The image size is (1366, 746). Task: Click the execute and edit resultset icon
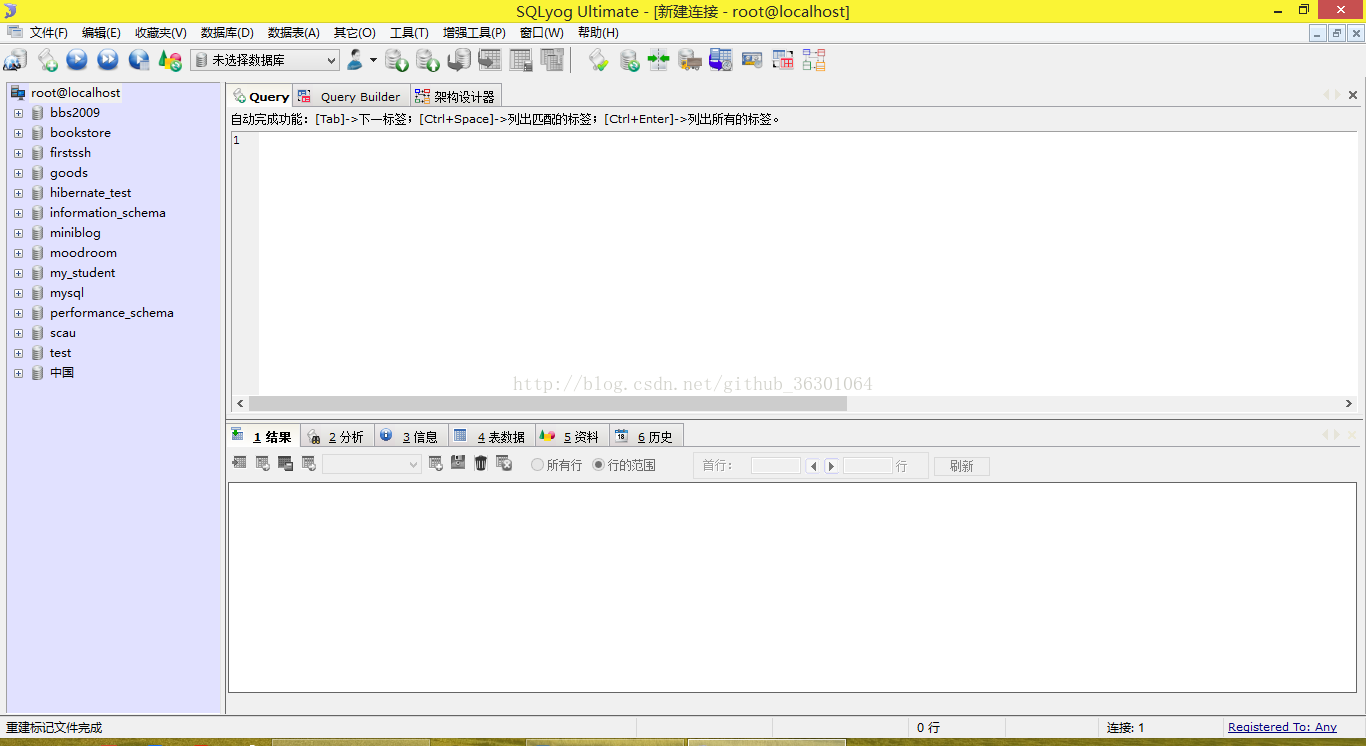(139, 60)
